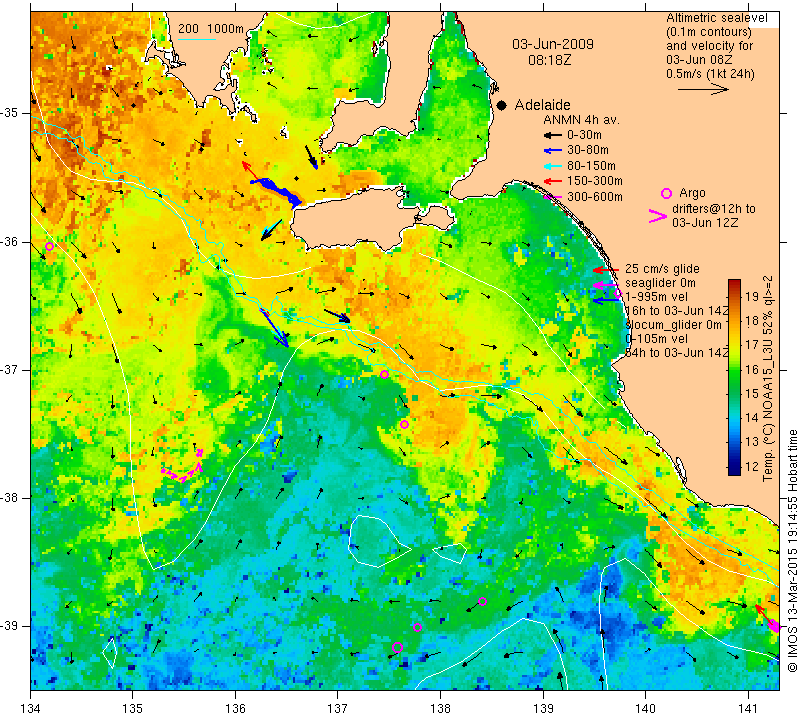Click the 'seaglider 0m' label
This screenshot has width=800, height=720.
(x=660, y=283)
